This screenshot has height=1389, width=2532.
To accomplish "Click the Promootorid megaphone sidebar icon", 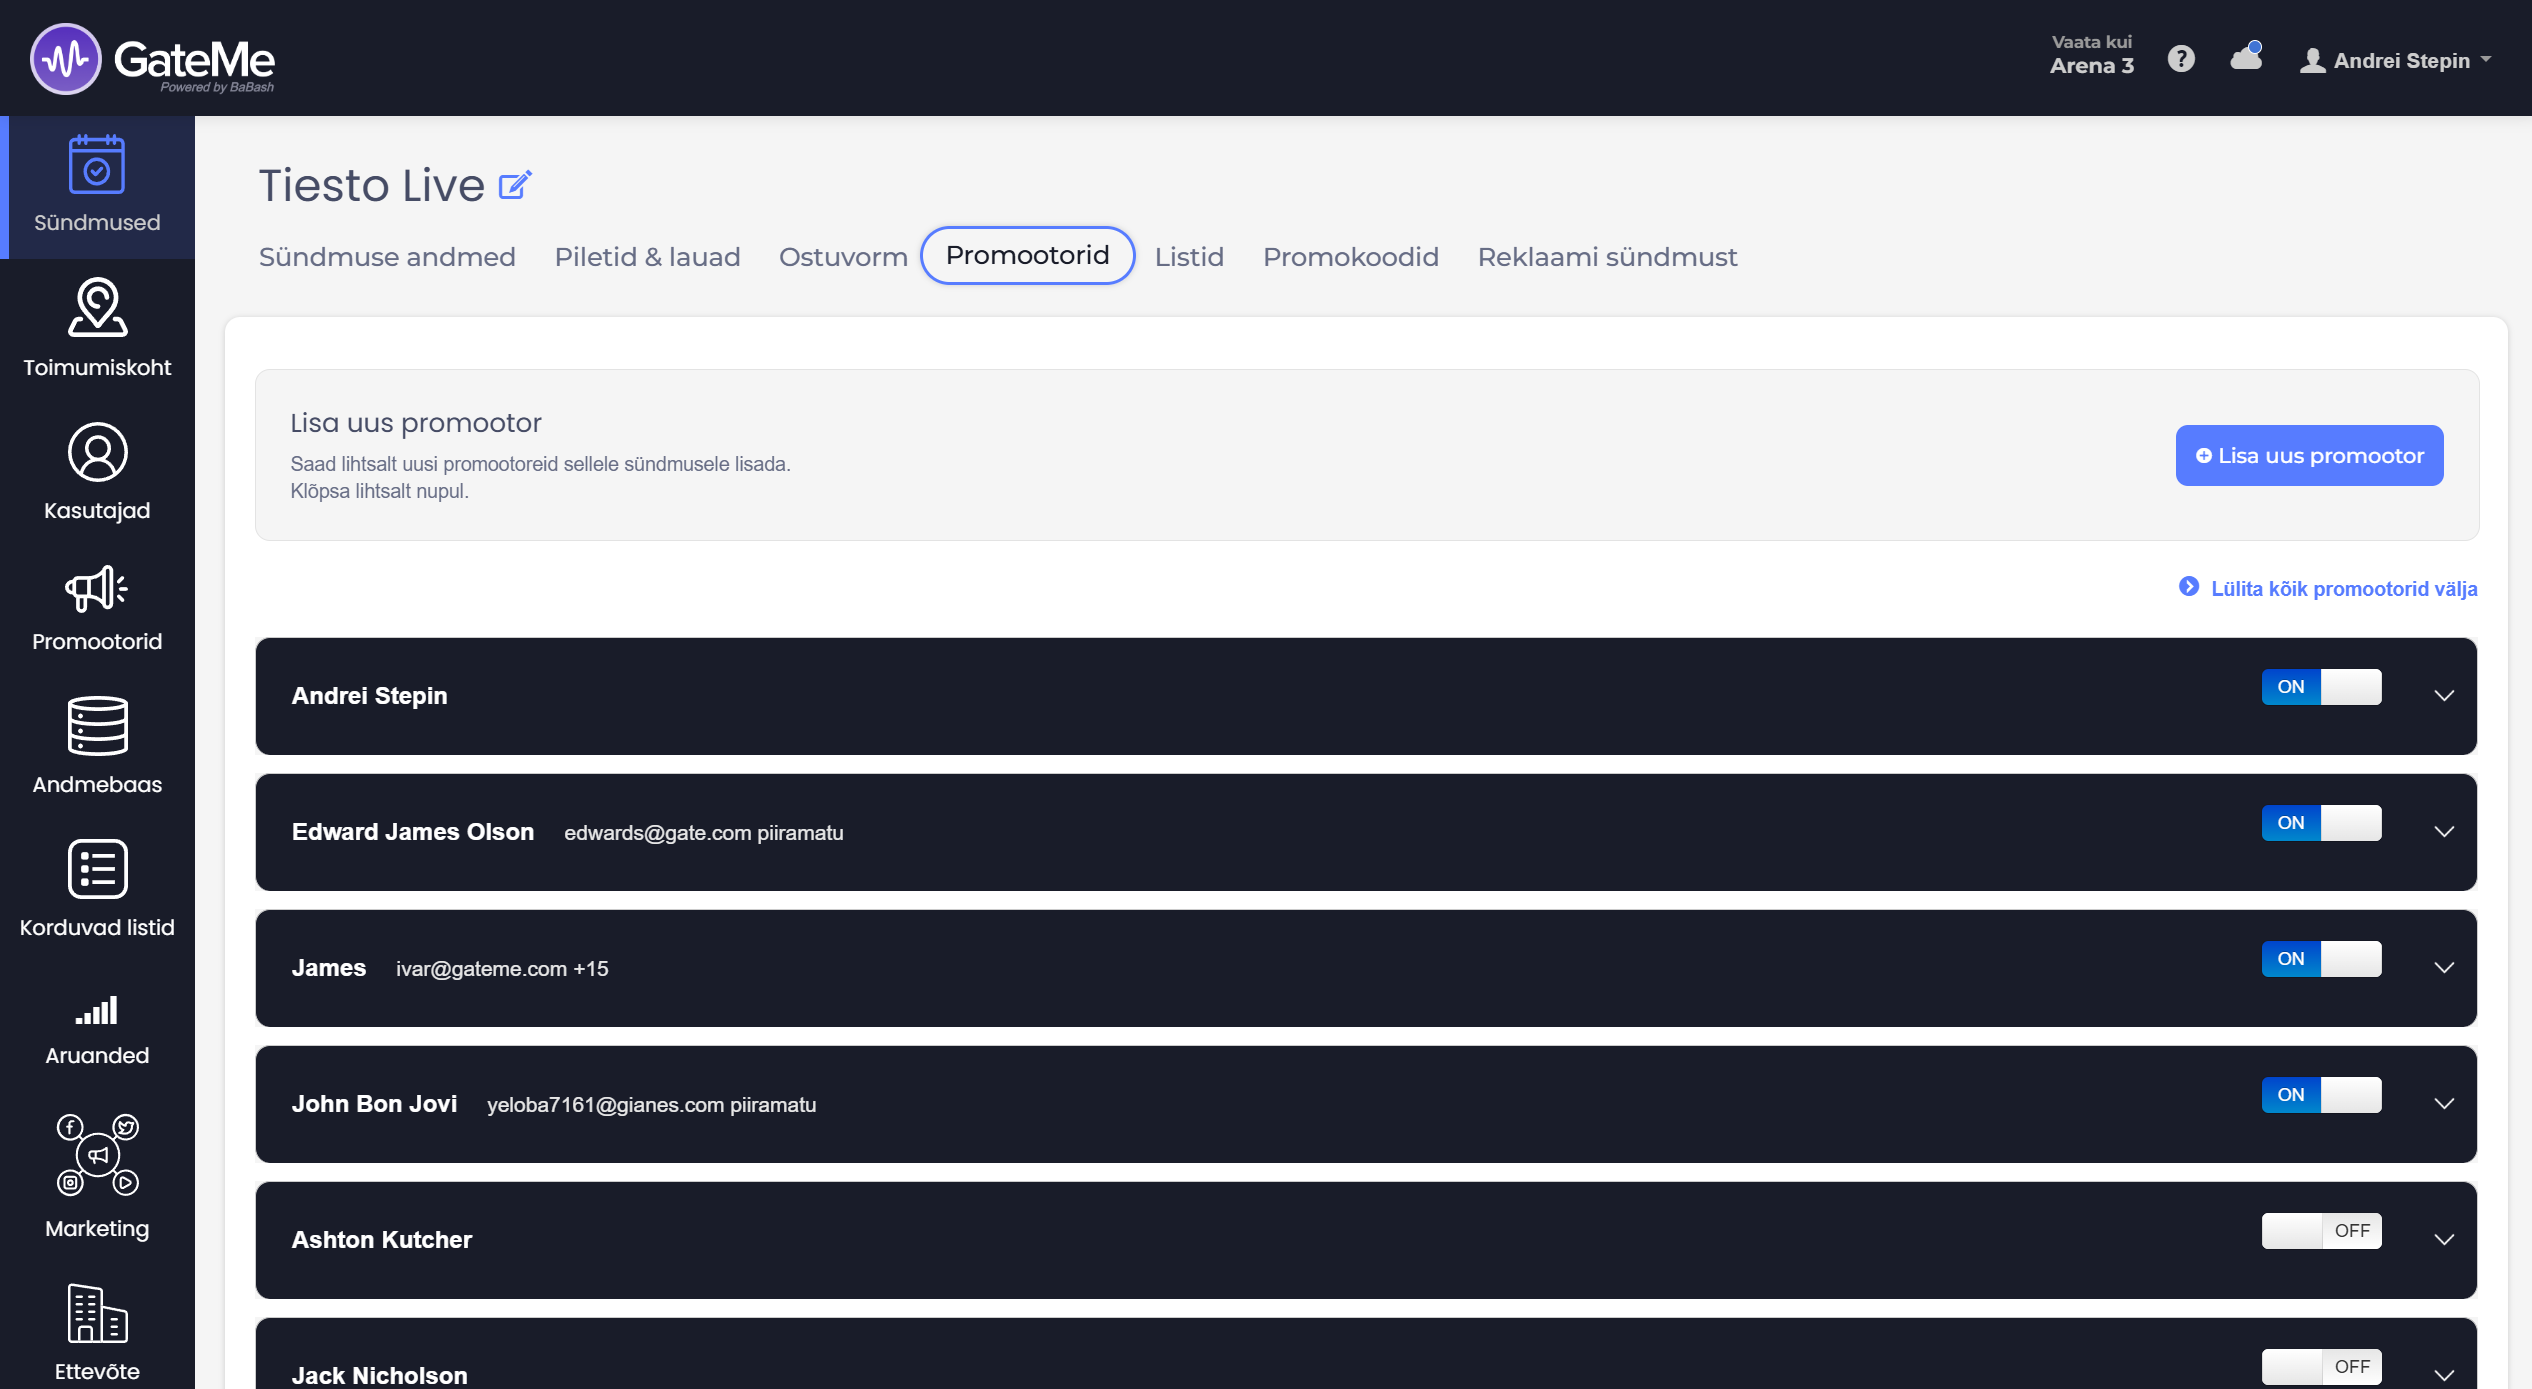I will (x=97, y=590).
